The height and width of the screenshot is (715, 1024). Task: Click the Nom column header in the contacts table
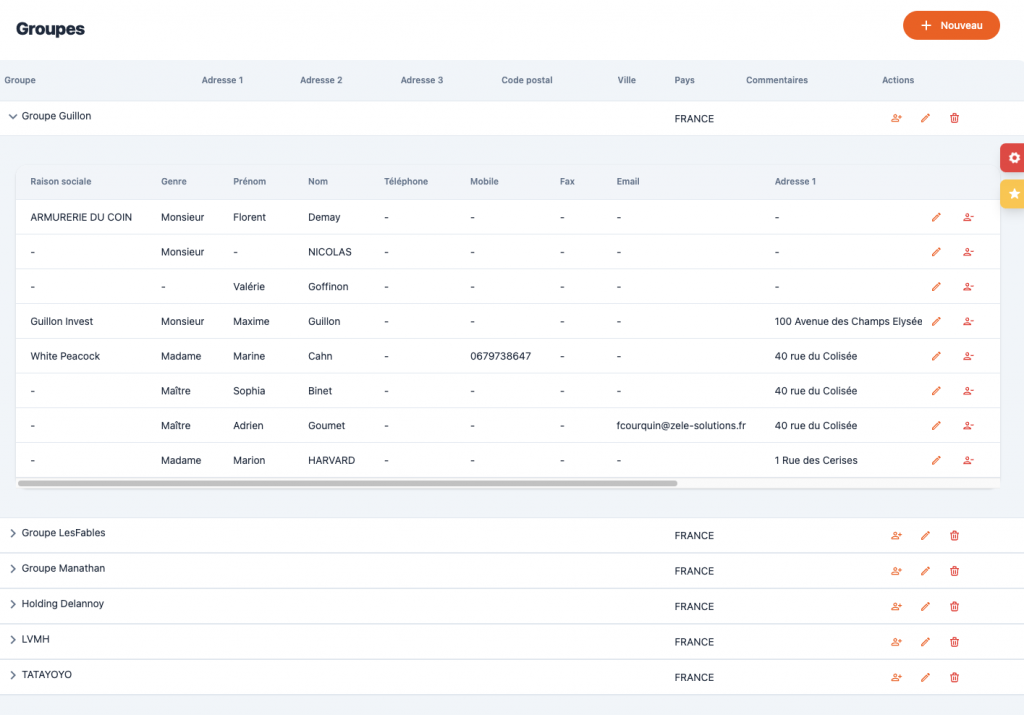318,182
